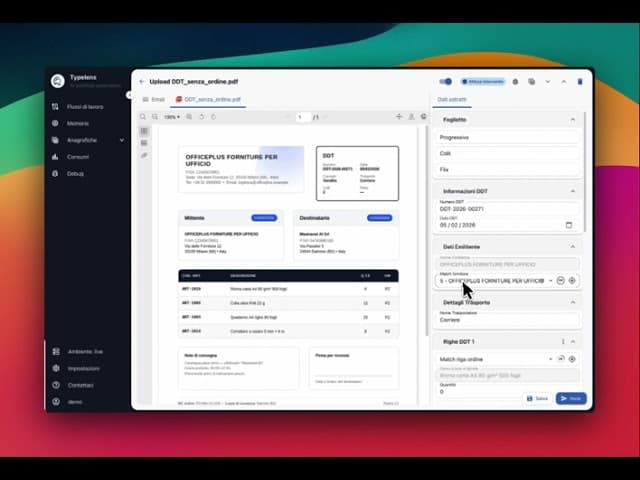Open the search tool in the PDF toolbar
This screenshot has width=640, height=480.
pyautogui.click(x=143, y=117)
